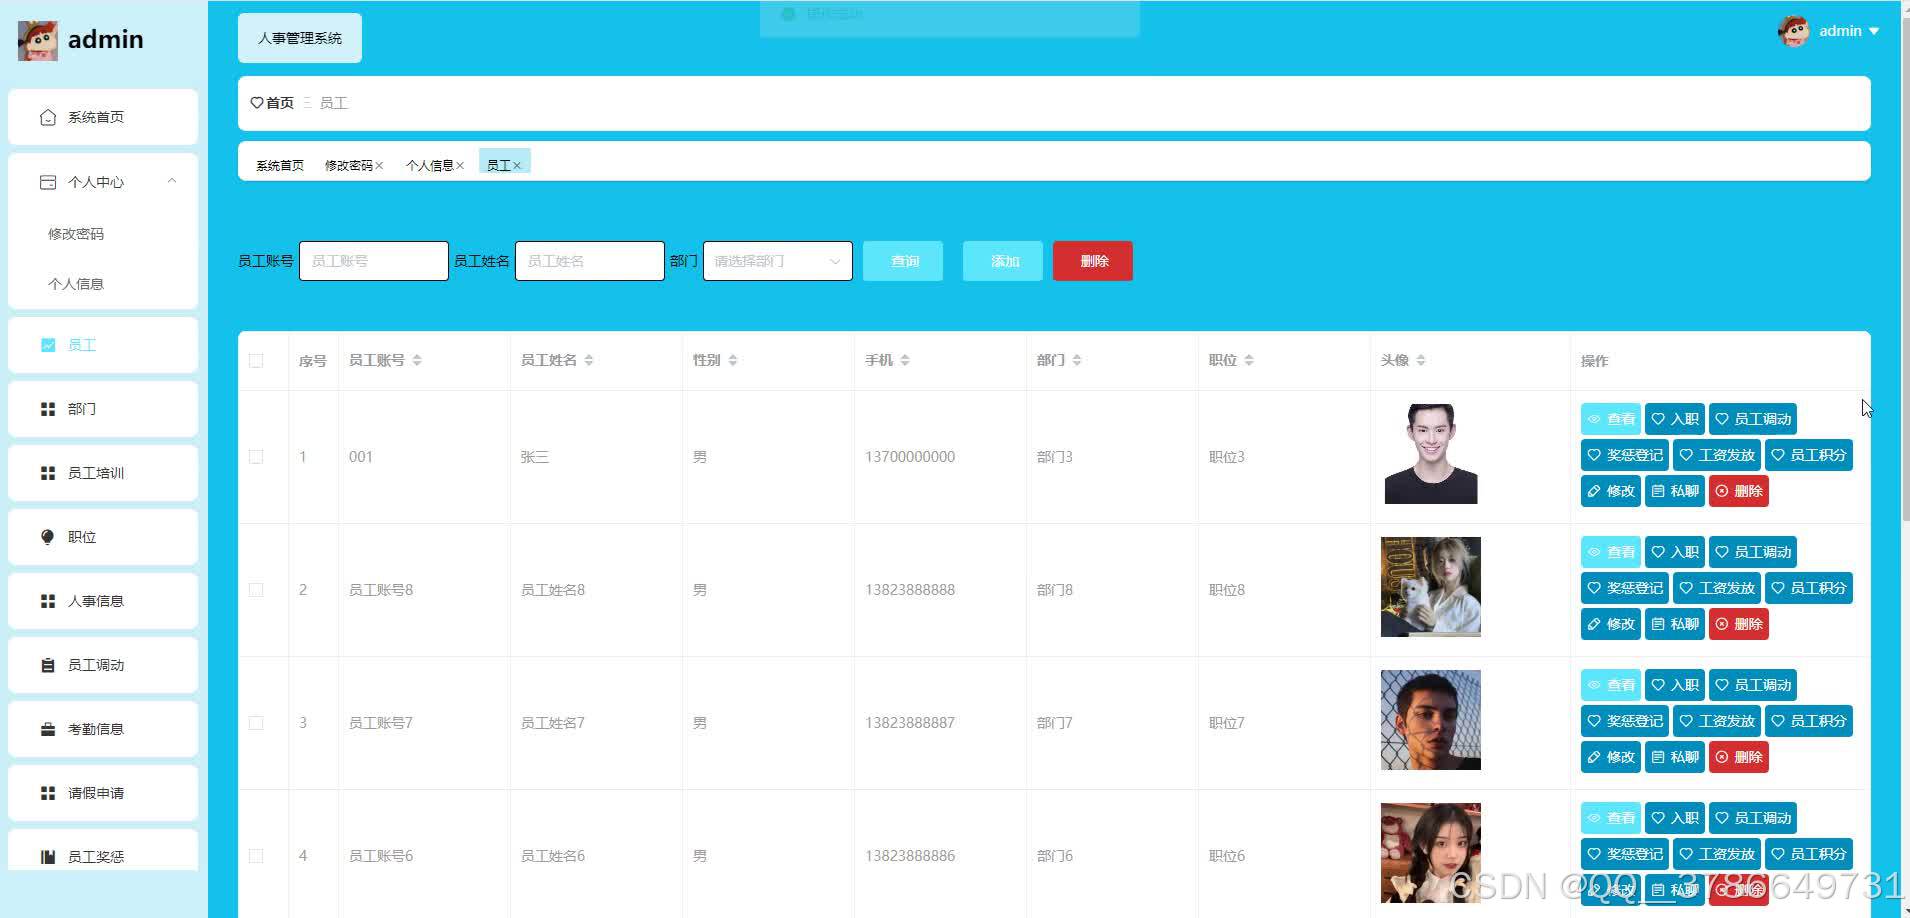Open the 请选择部门 dropdown
Viewport: 1910px width, 918px height.
778,261
